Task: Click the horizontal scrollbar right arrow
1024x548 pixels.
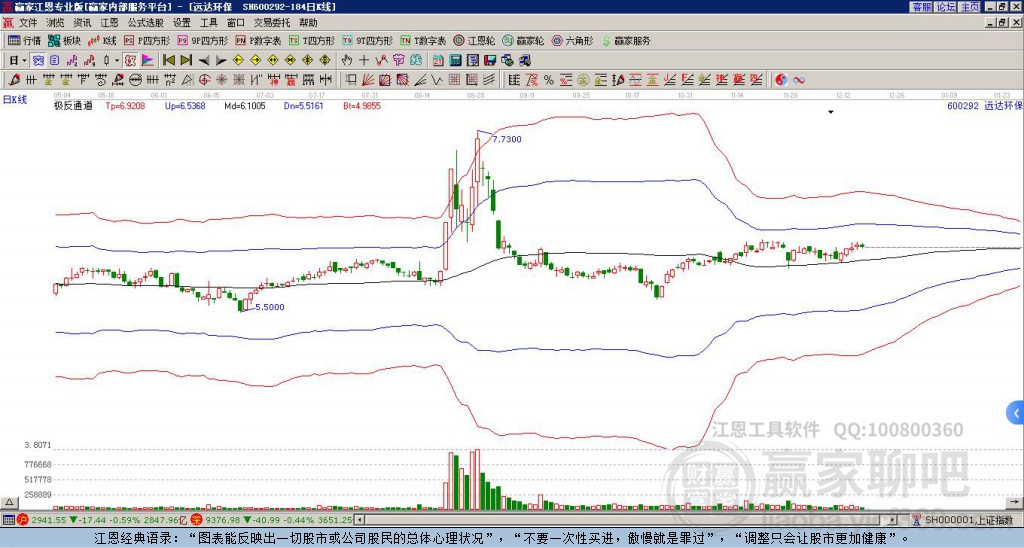Action: (x=893, y=520)
